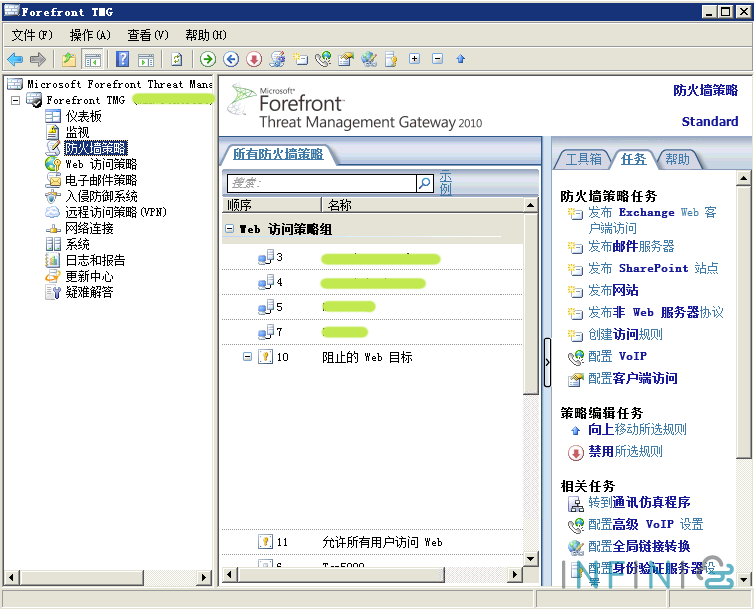
Task: Click inside the 搜索 search field
Action: point(320,183)
